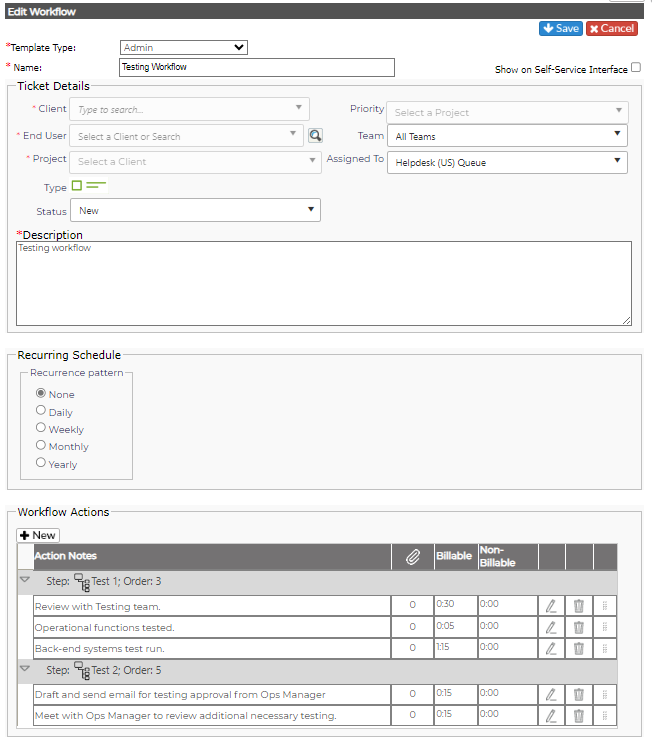
Task: Add a New workflow action
Action: pos(38,535)
